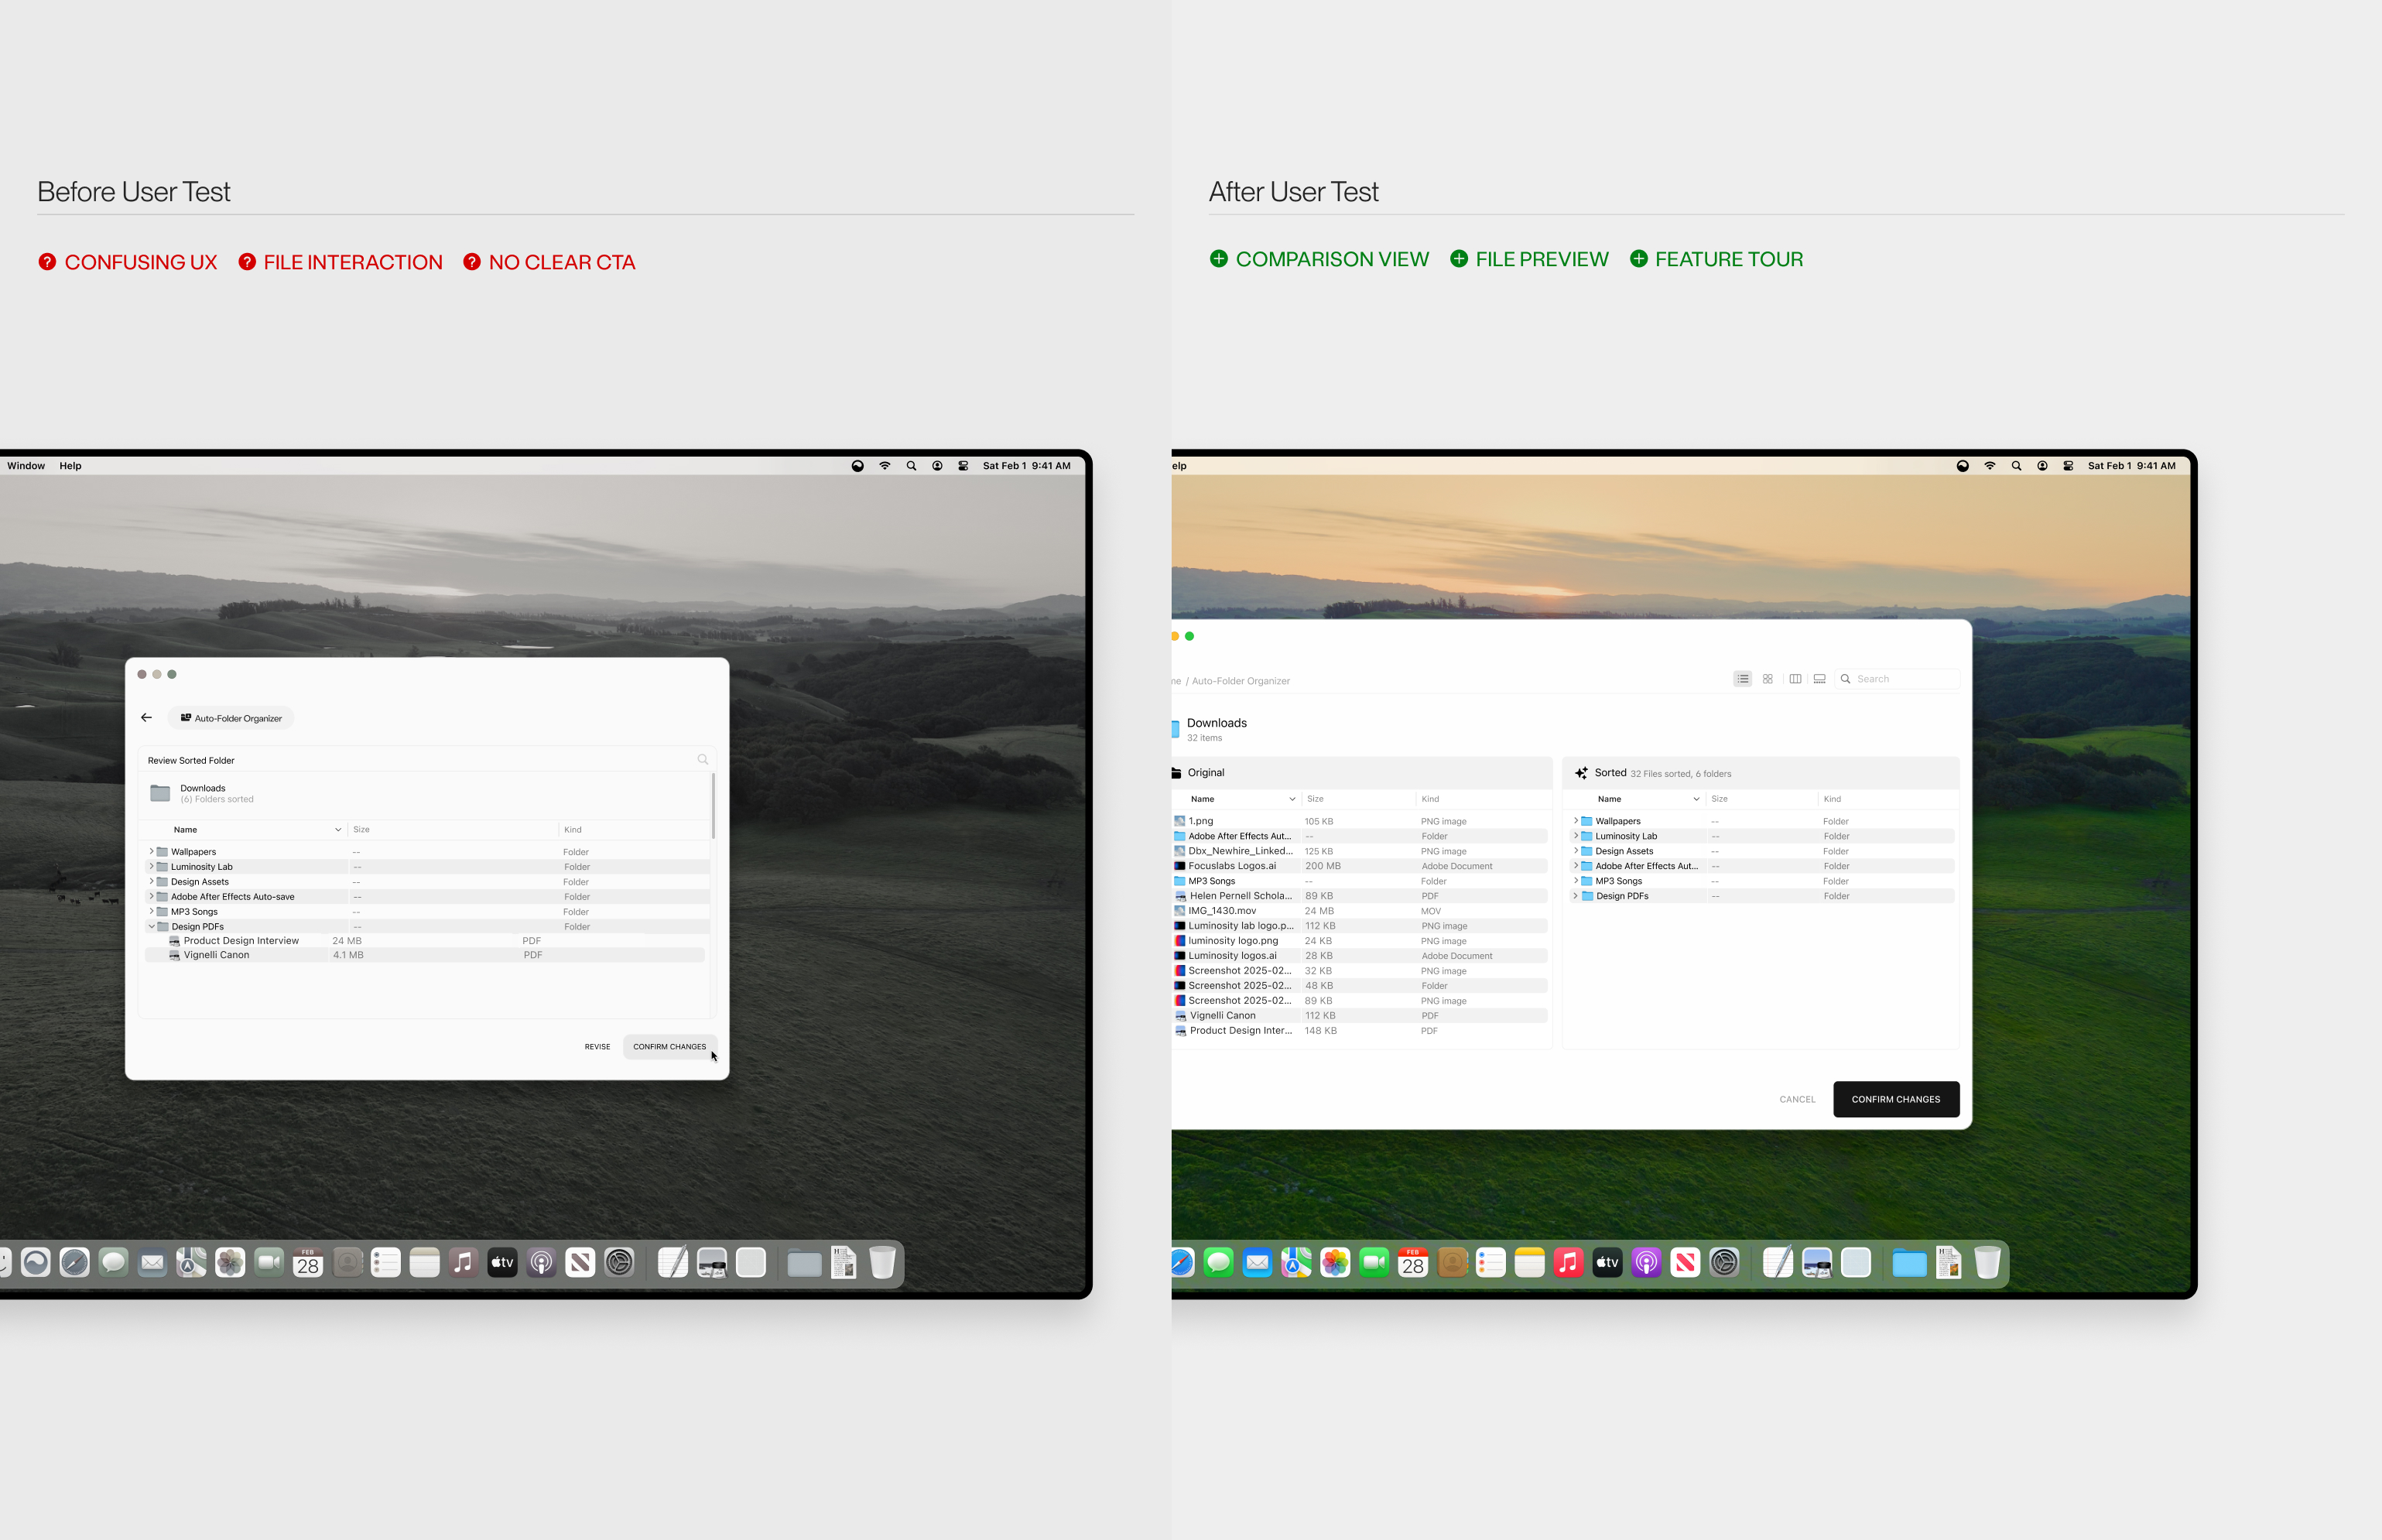This screenshot has width=2382, height=1540.
Task: Open Safari in the Before mockup dock
Action: [74, 1263]
